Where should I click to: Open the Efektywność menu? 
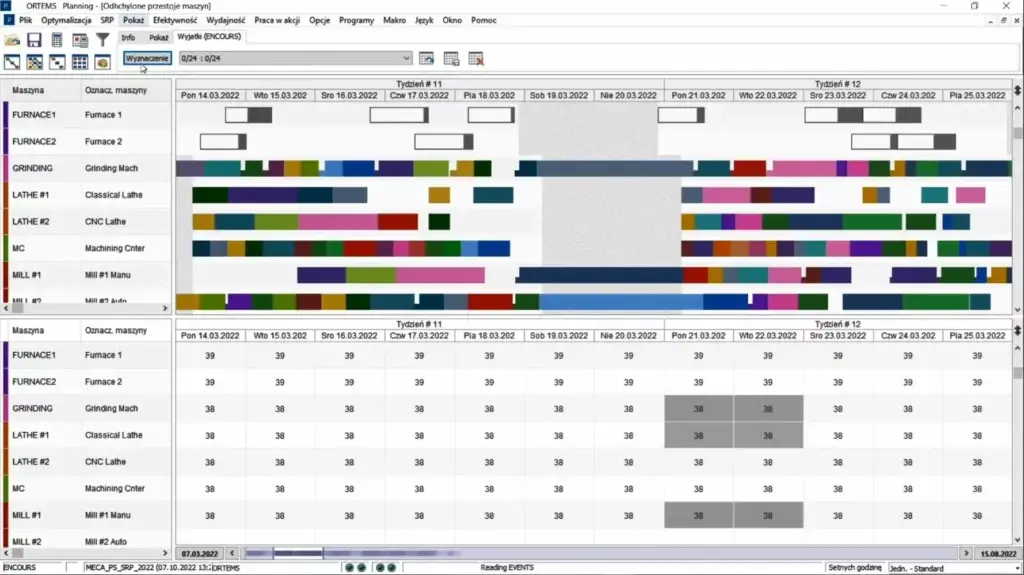coord(175,20)
